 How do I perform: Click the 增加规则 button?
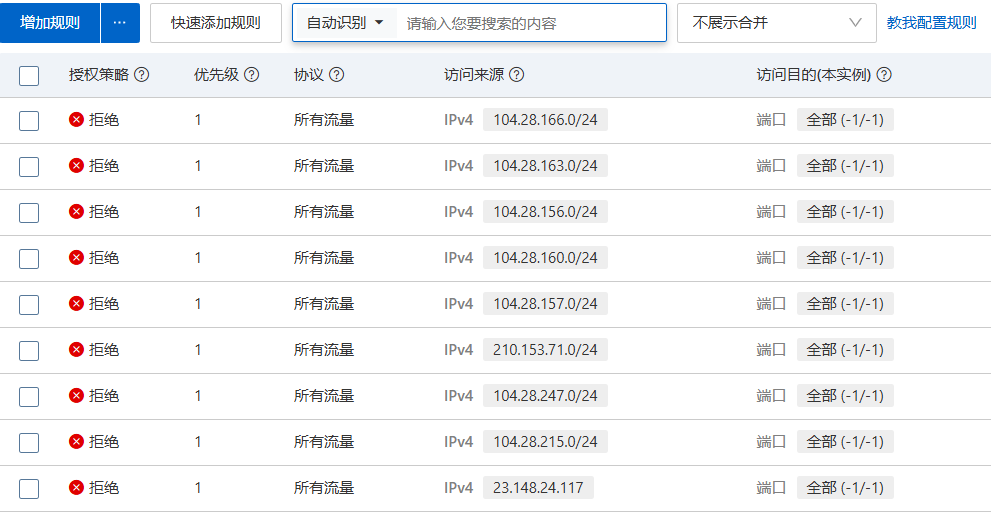pyautogui.click(x=50, y=23)
